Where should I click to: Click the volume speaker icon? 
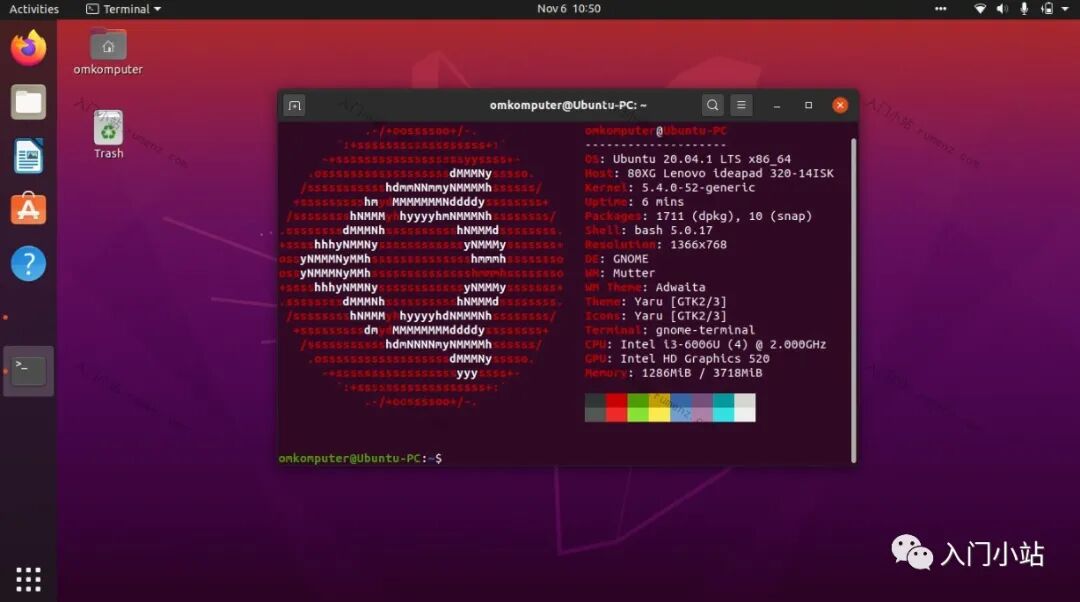(1002, 9)
